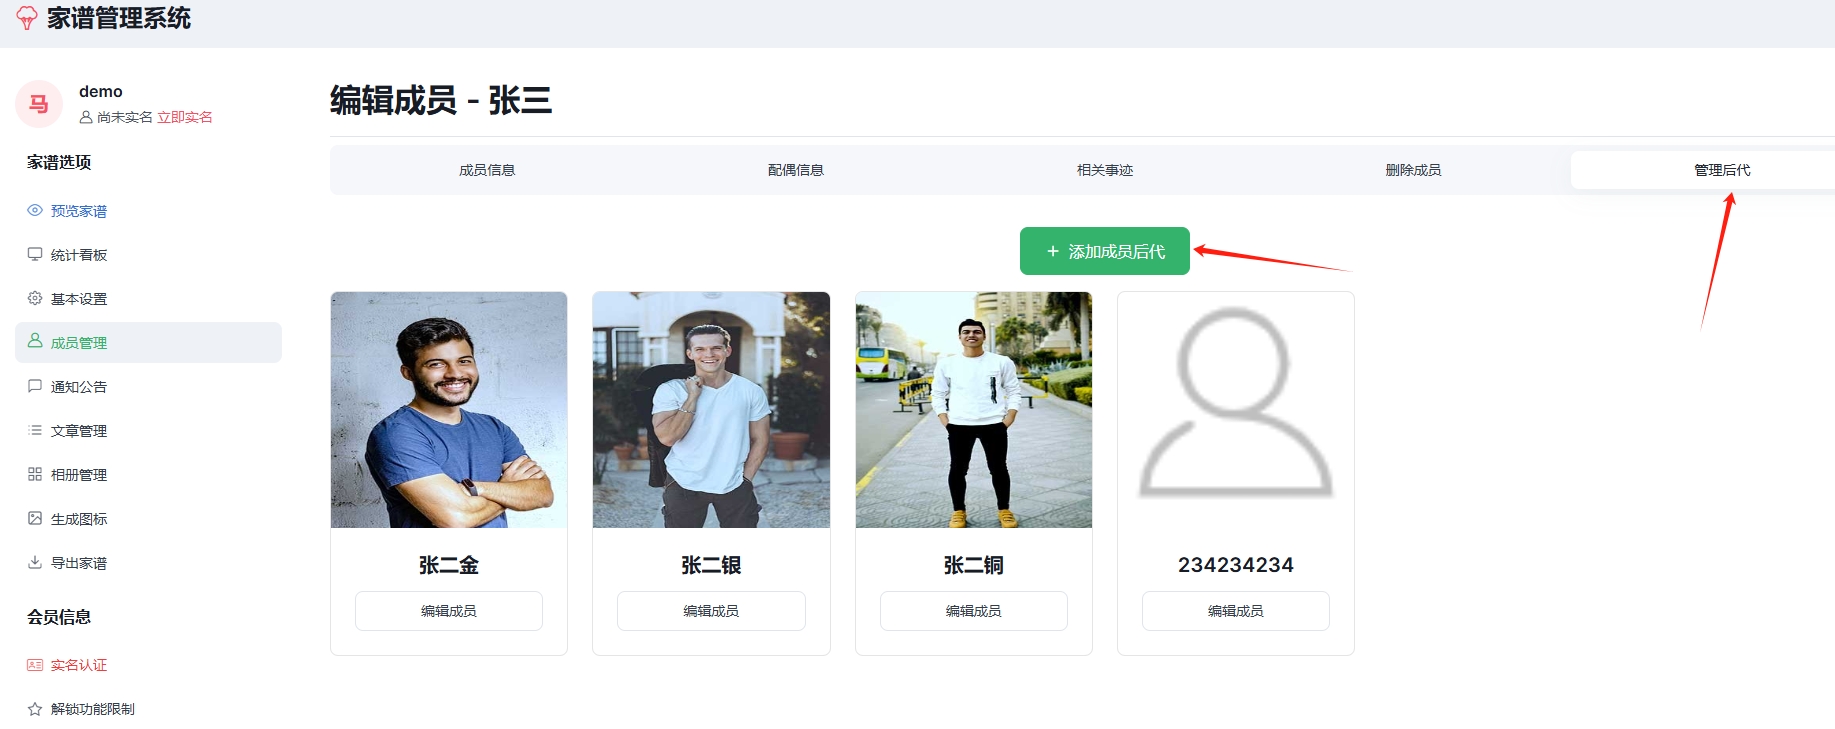Click the name 234234234
This screenshot has height=729, width=1835.
[1236, 565]
